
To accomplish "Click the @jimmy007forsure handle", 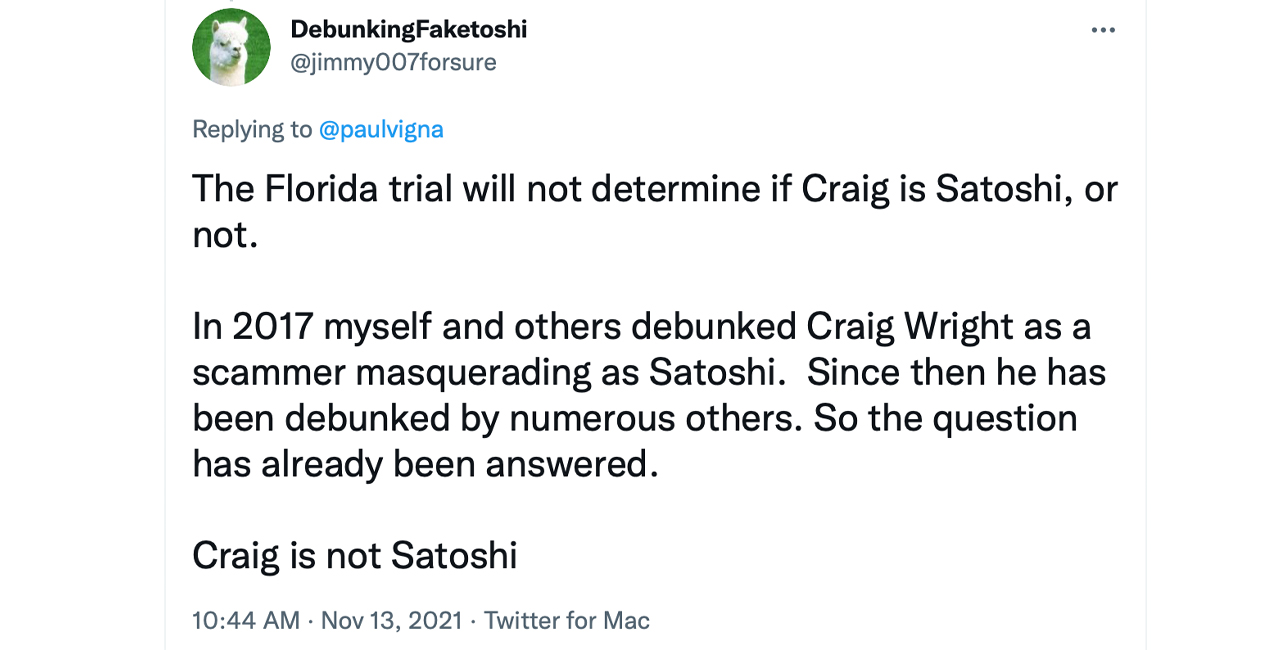I will coord(393,62).
